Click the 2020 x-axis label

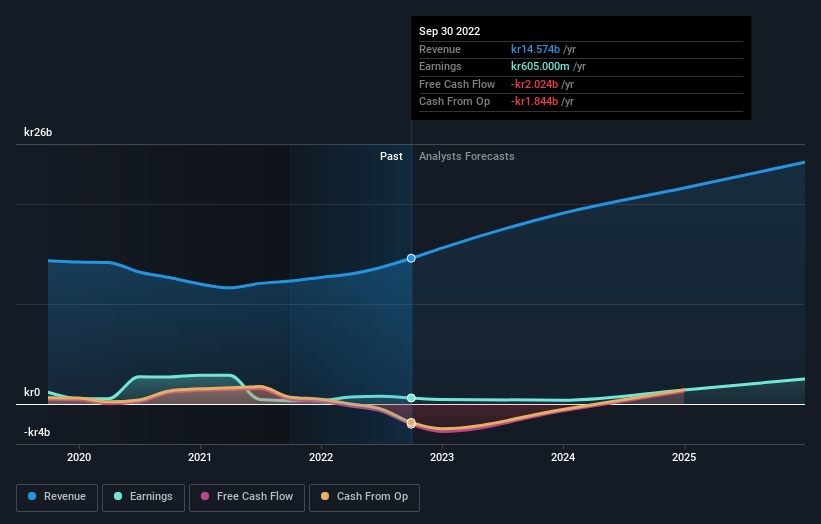click(x=79, y=458)
